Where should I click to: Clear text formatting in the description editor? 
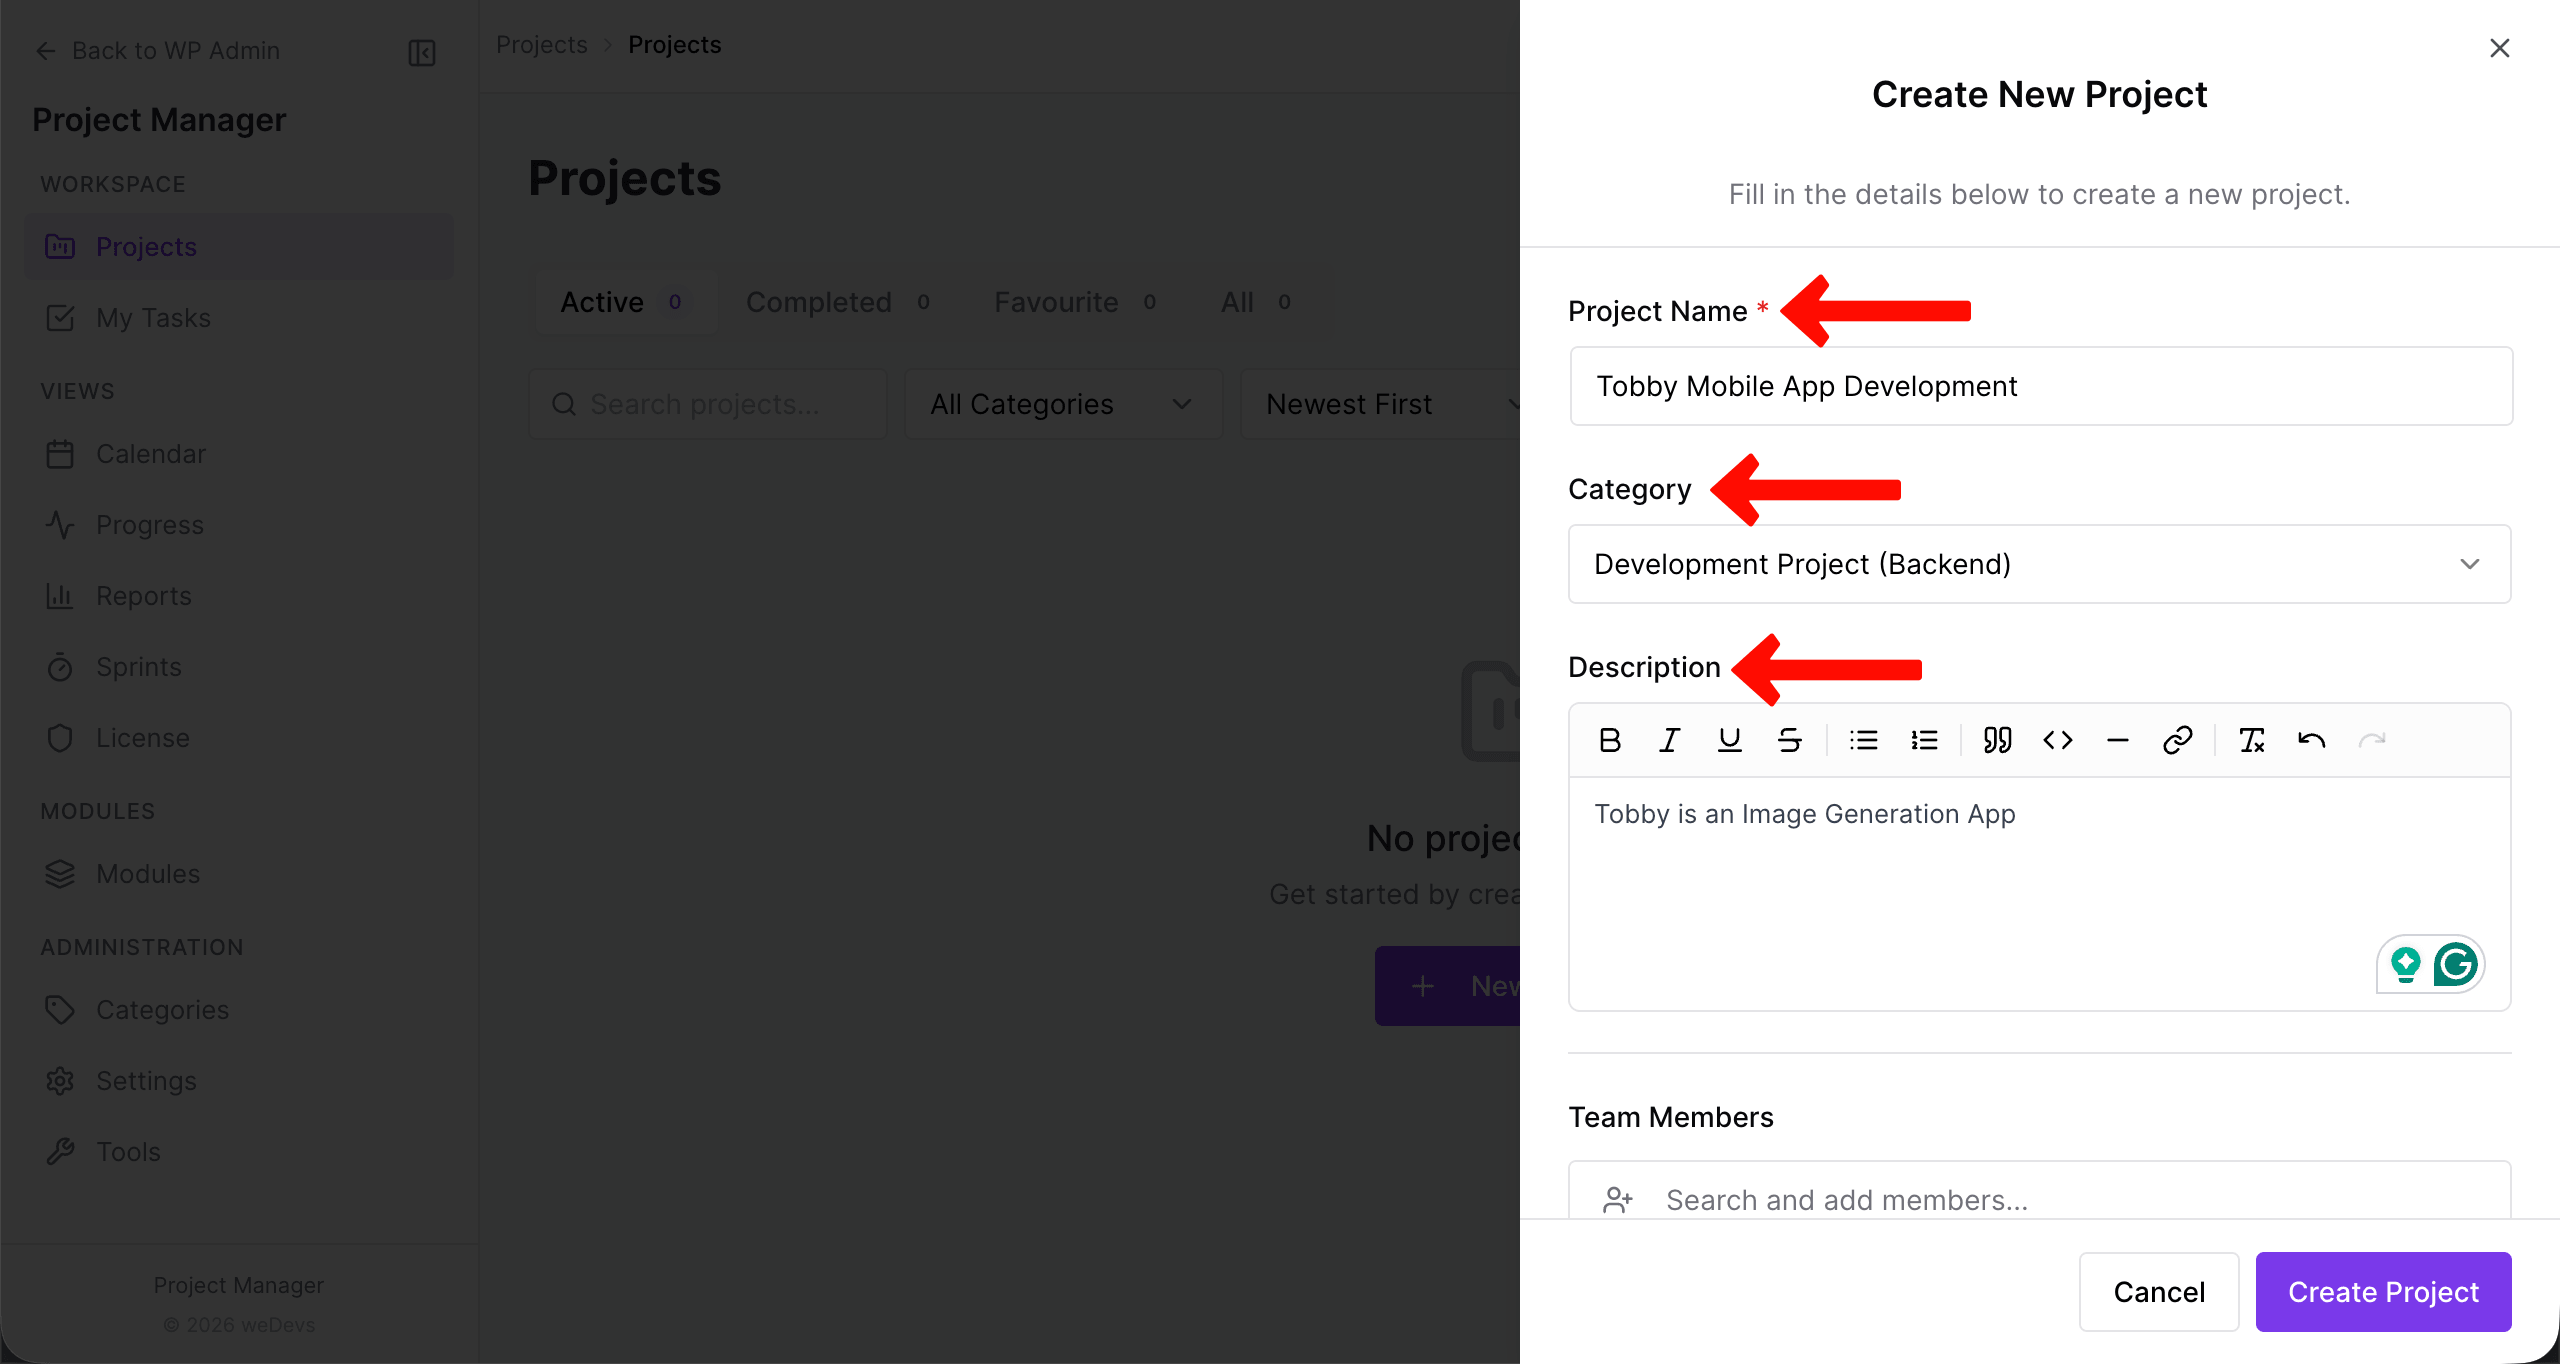click(2251, 740)
